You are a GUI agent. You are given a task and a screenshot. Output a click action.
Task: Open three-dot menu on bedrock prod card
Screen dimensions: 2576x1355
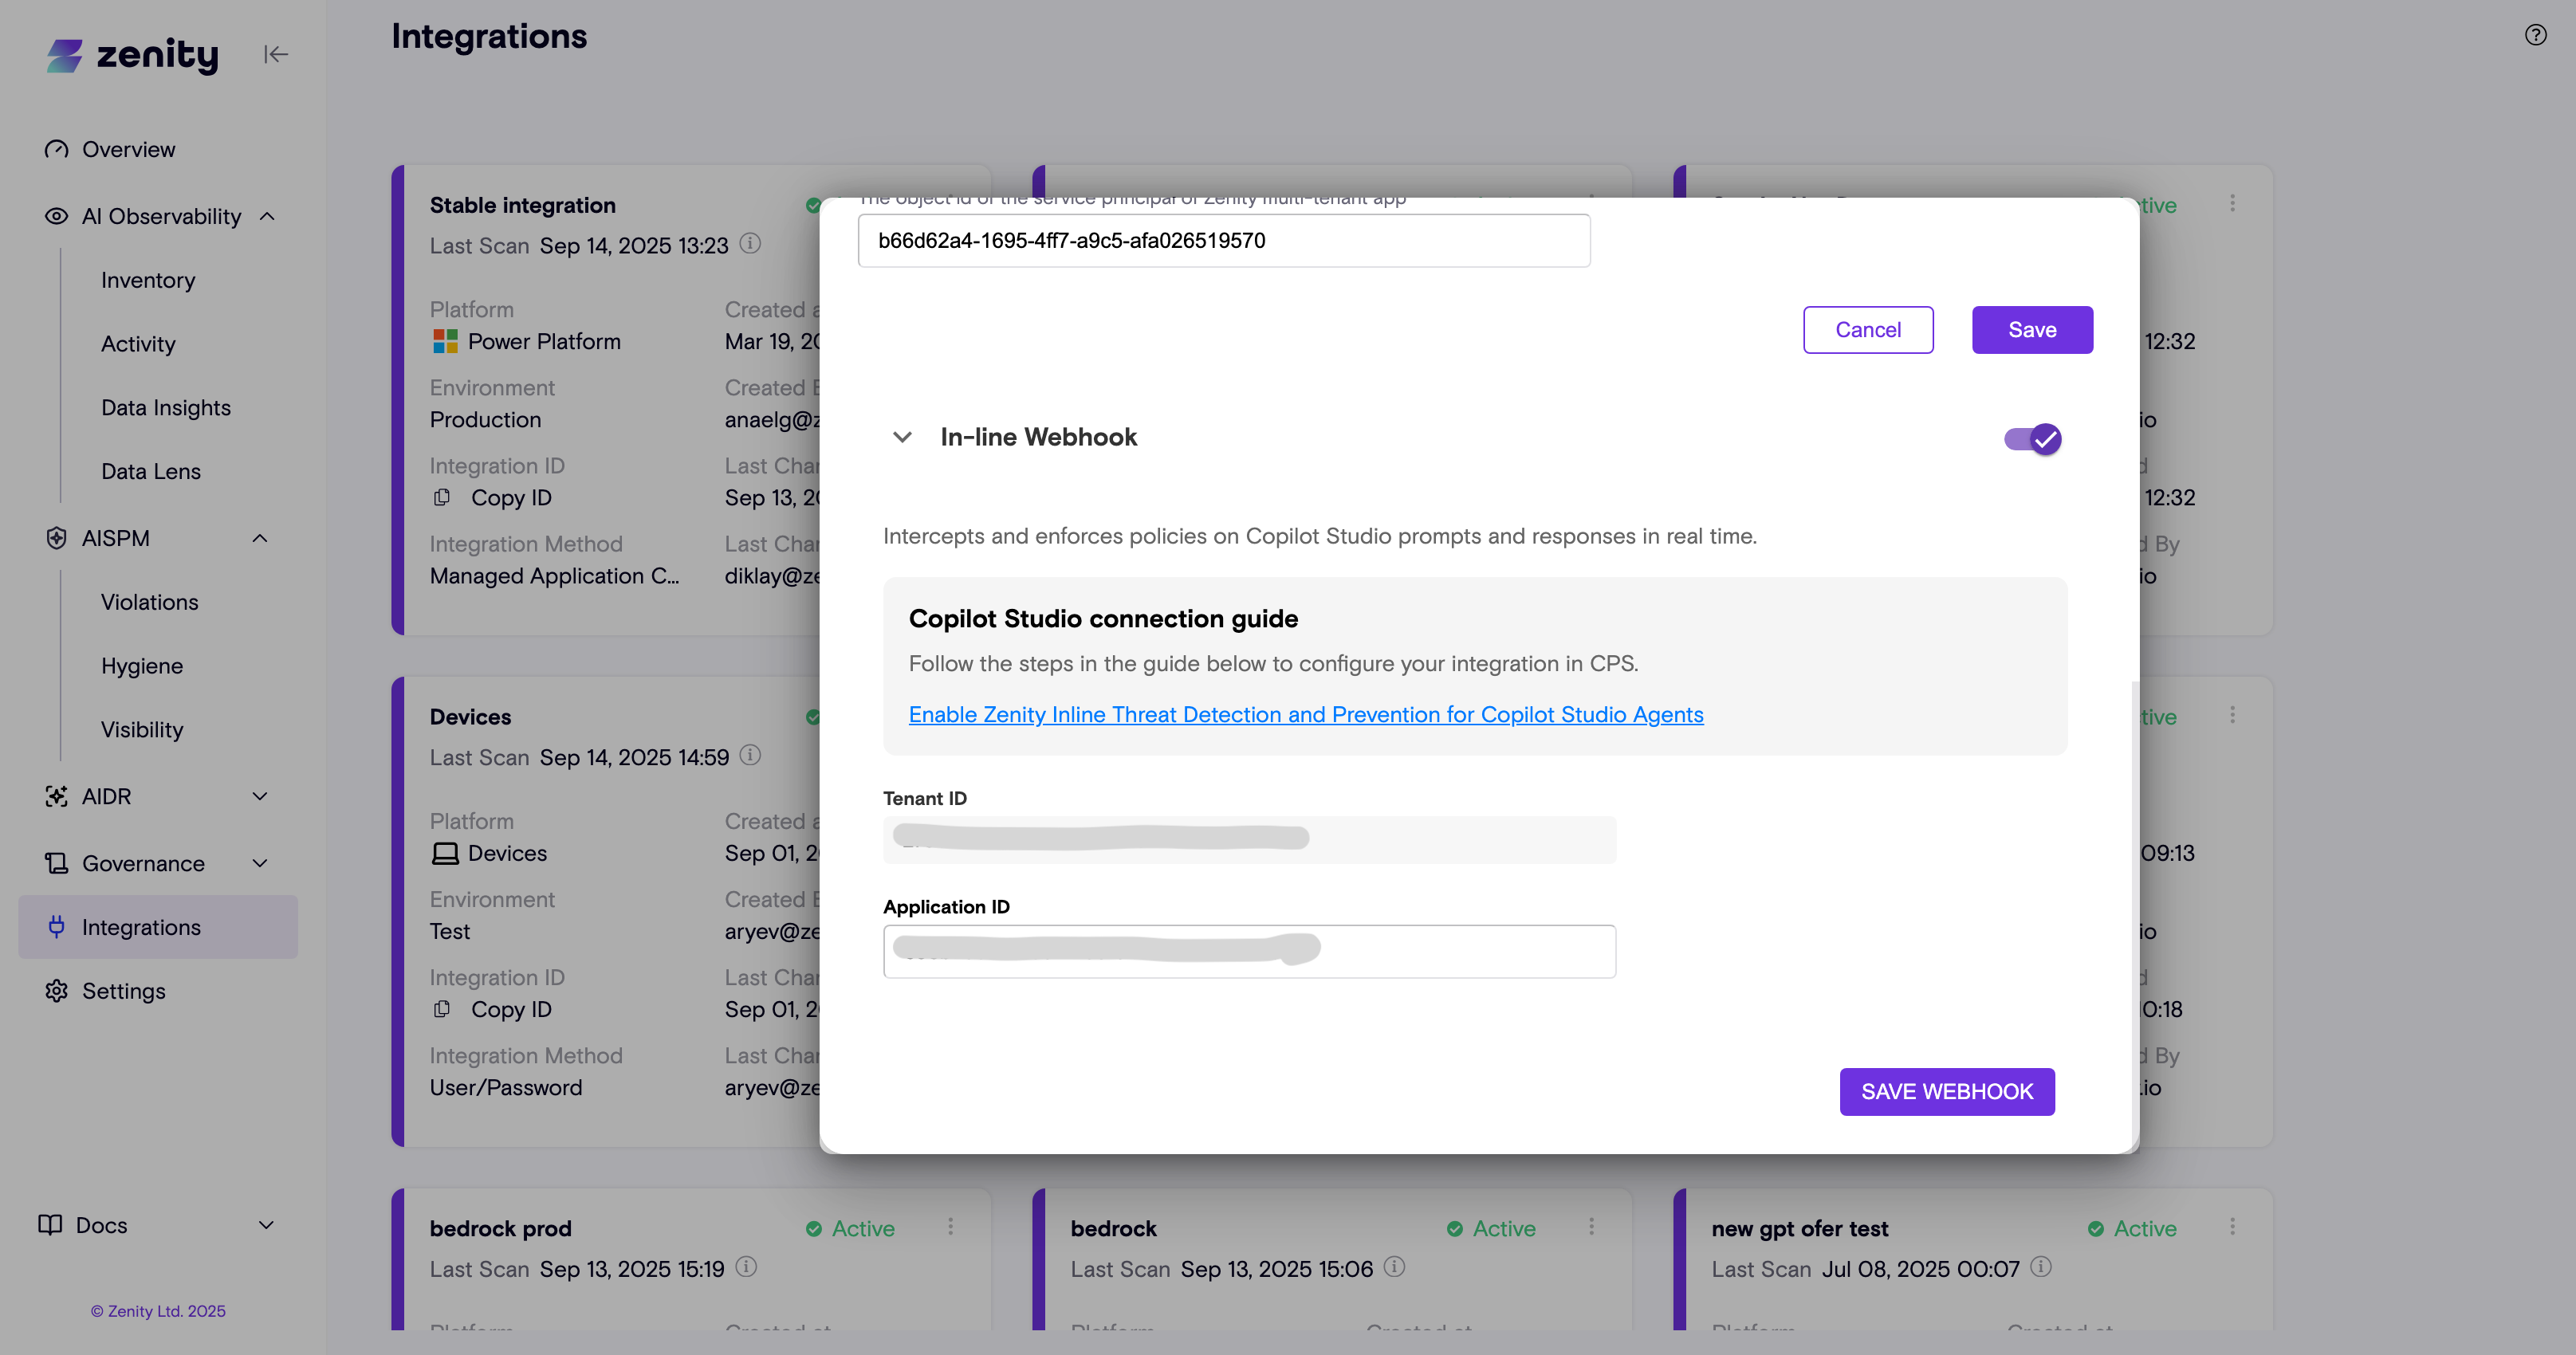[950, 1226]
